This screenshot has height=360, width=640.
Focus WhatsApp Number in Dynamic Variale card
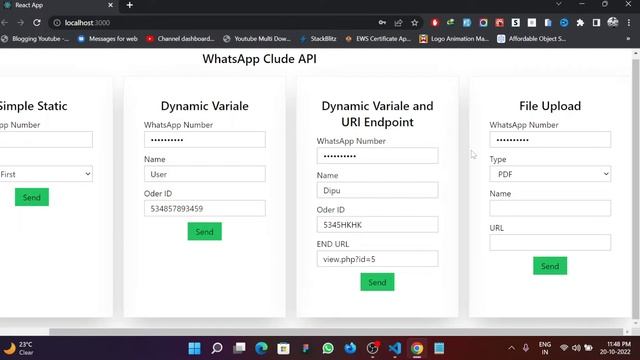(x=204, y=140)
